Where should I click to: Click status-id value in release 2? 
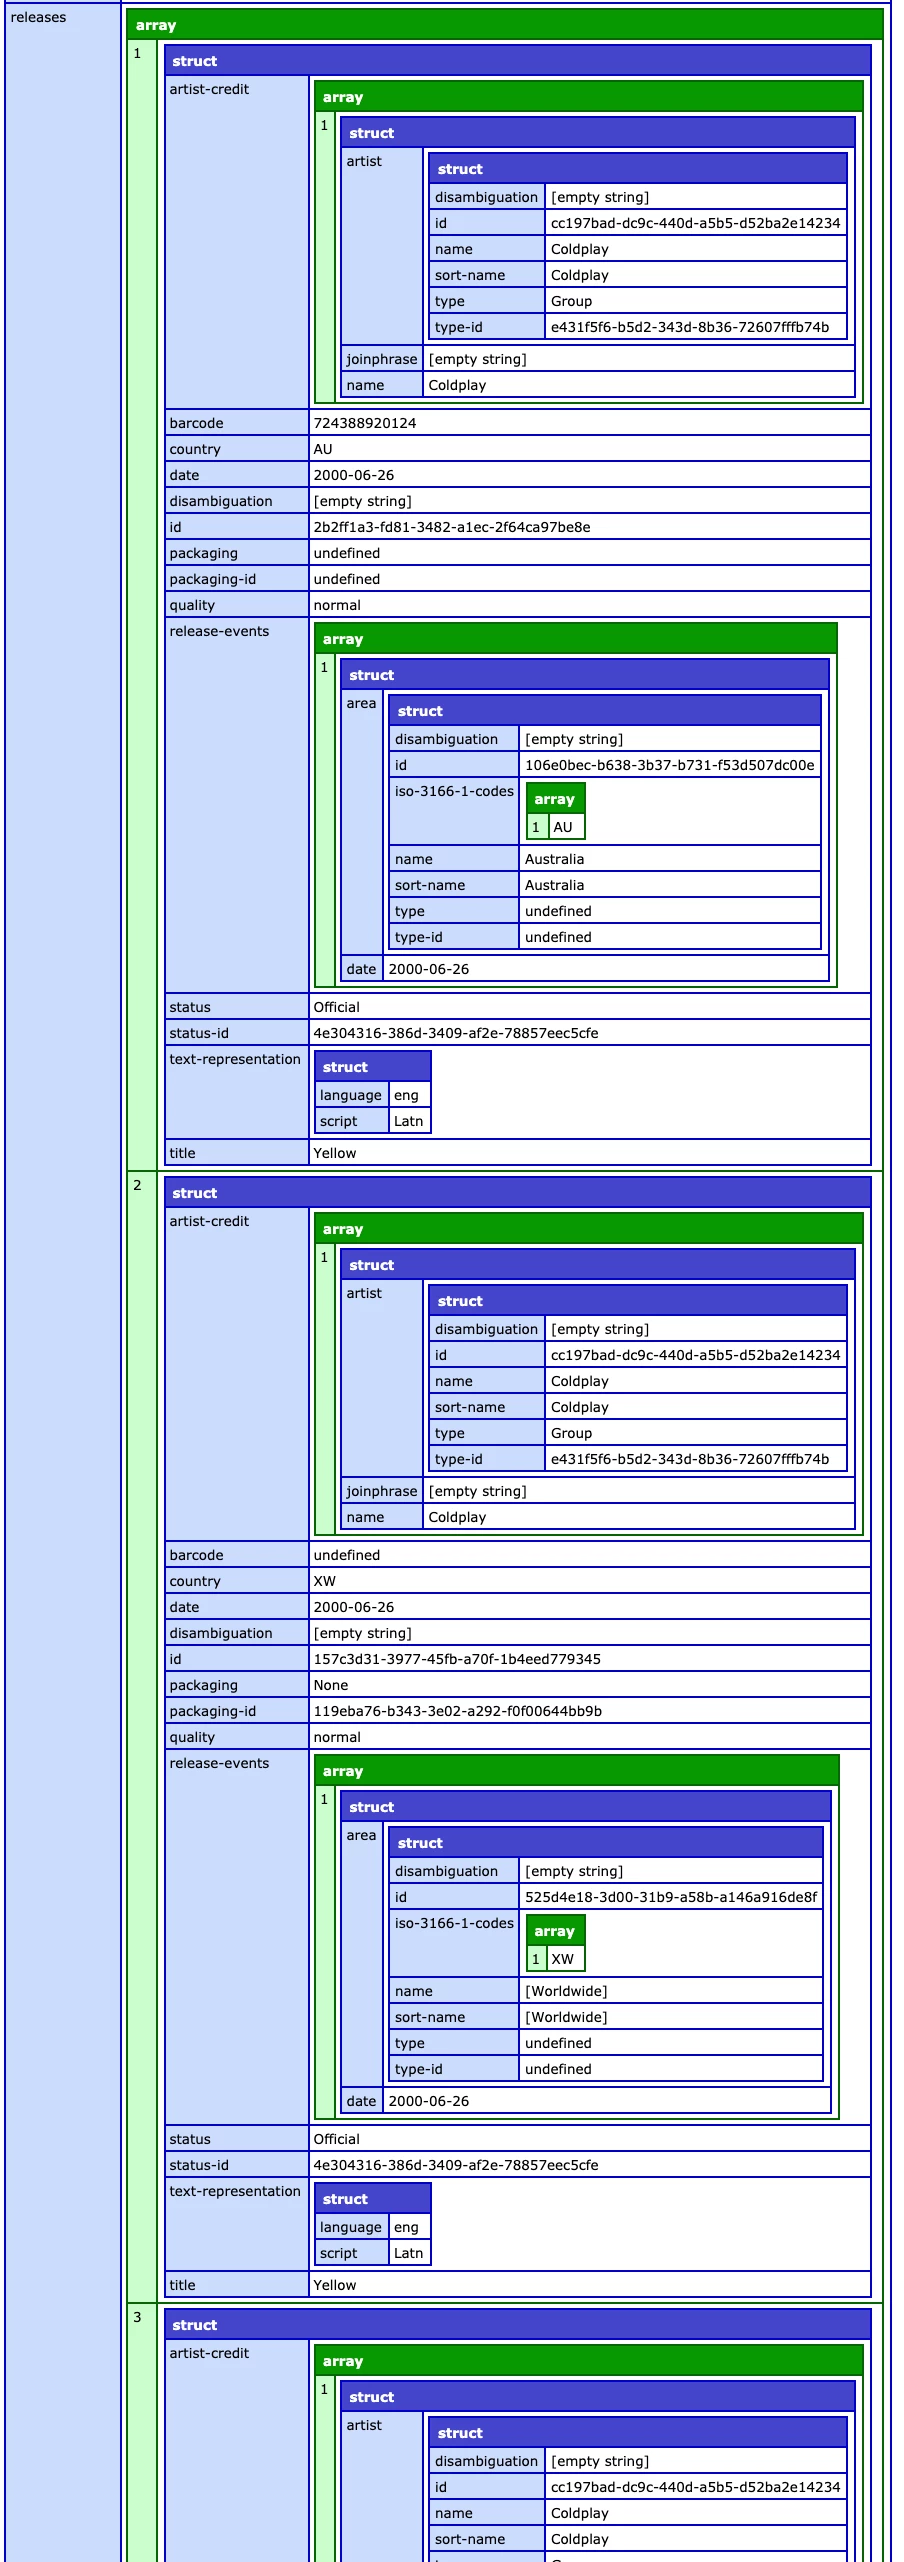(456, 2165)
